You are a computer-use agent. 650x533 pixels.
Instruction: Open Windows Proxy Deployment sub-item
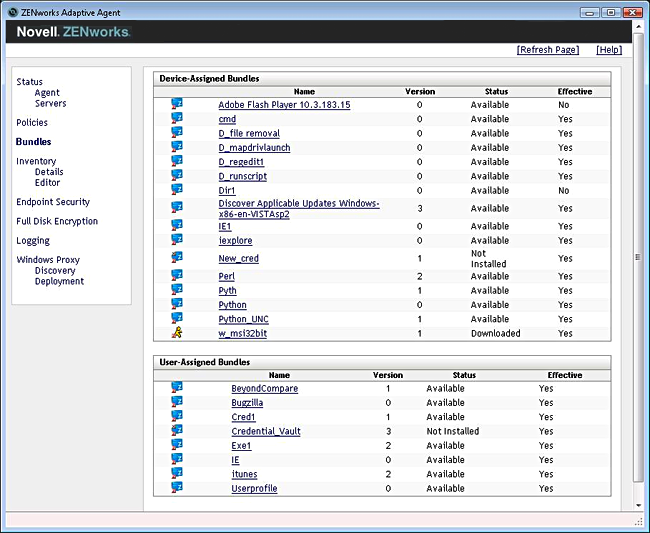pyautogui.click(x=59, y=281)
